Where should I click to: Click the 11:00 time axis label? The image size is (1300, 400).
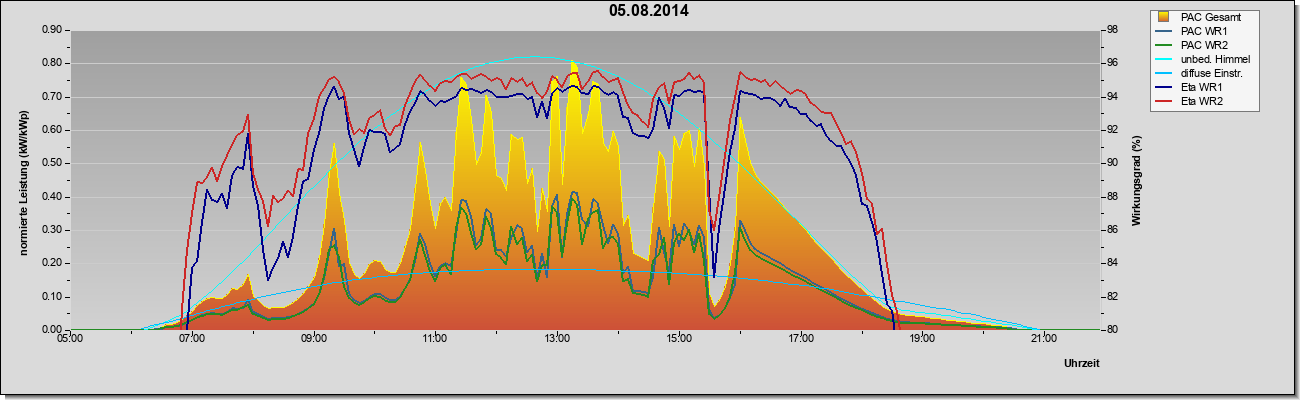[435, 339]
